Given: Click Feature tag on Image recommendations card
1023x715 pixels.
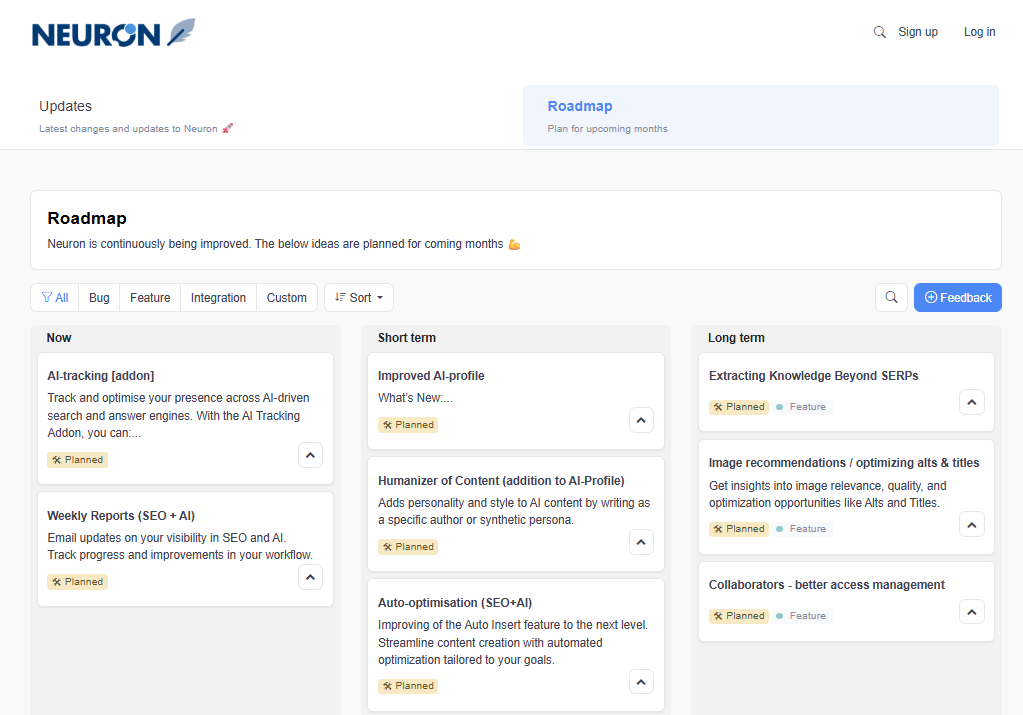Looking at the screenshot, I should coord(801,529).
